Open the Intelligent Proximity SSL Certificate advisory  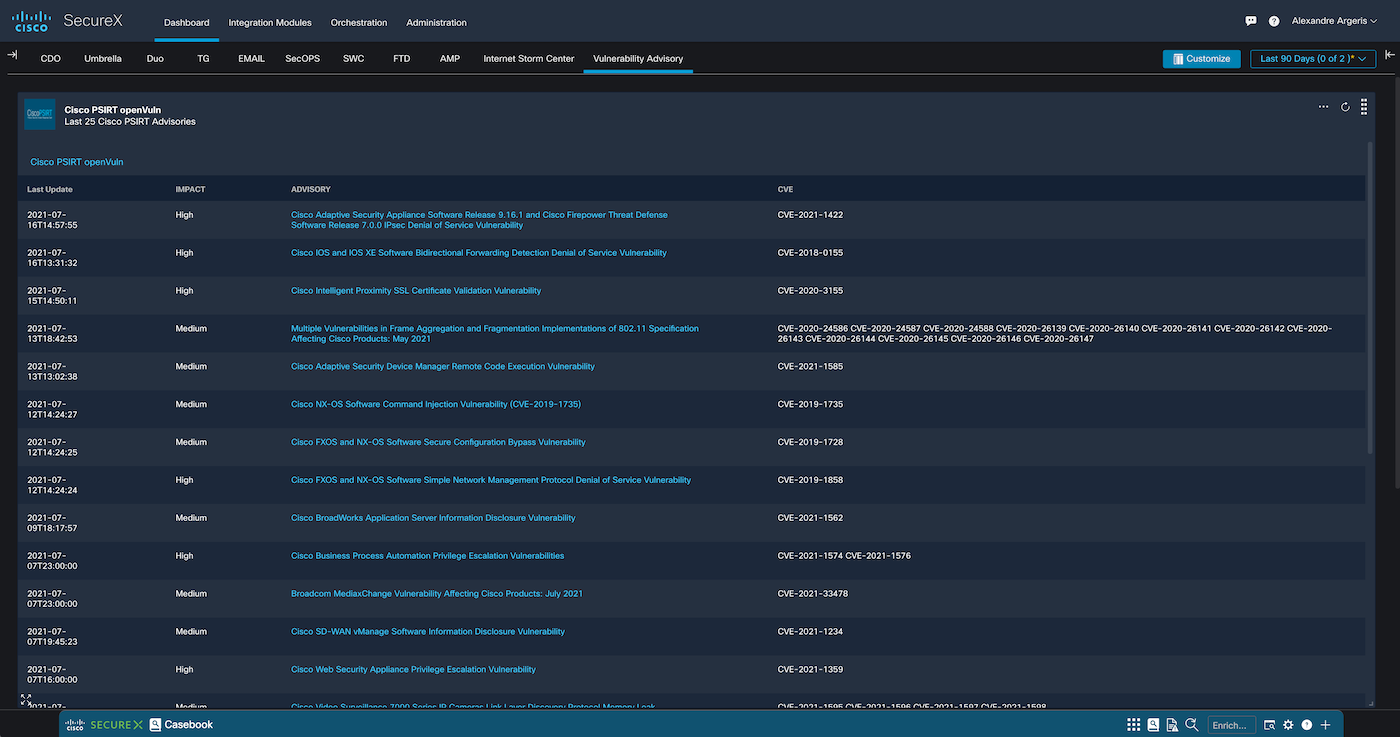pyautogui.click(x=416, y=291)
